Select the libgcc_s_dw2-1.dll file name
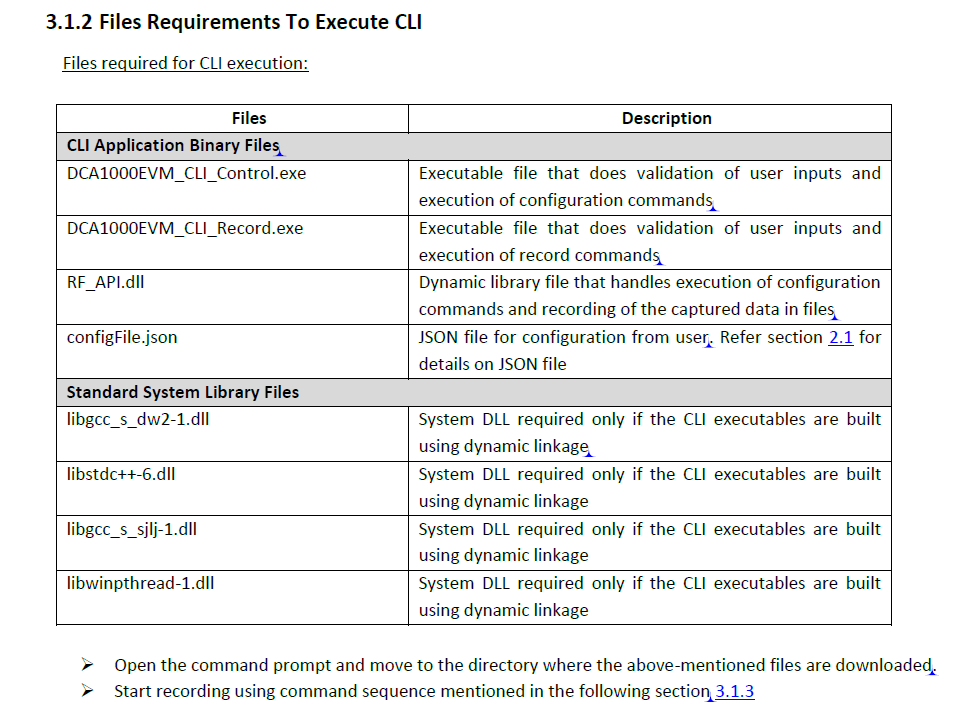This screenshot has height=718, width=967. pos(138,419)
